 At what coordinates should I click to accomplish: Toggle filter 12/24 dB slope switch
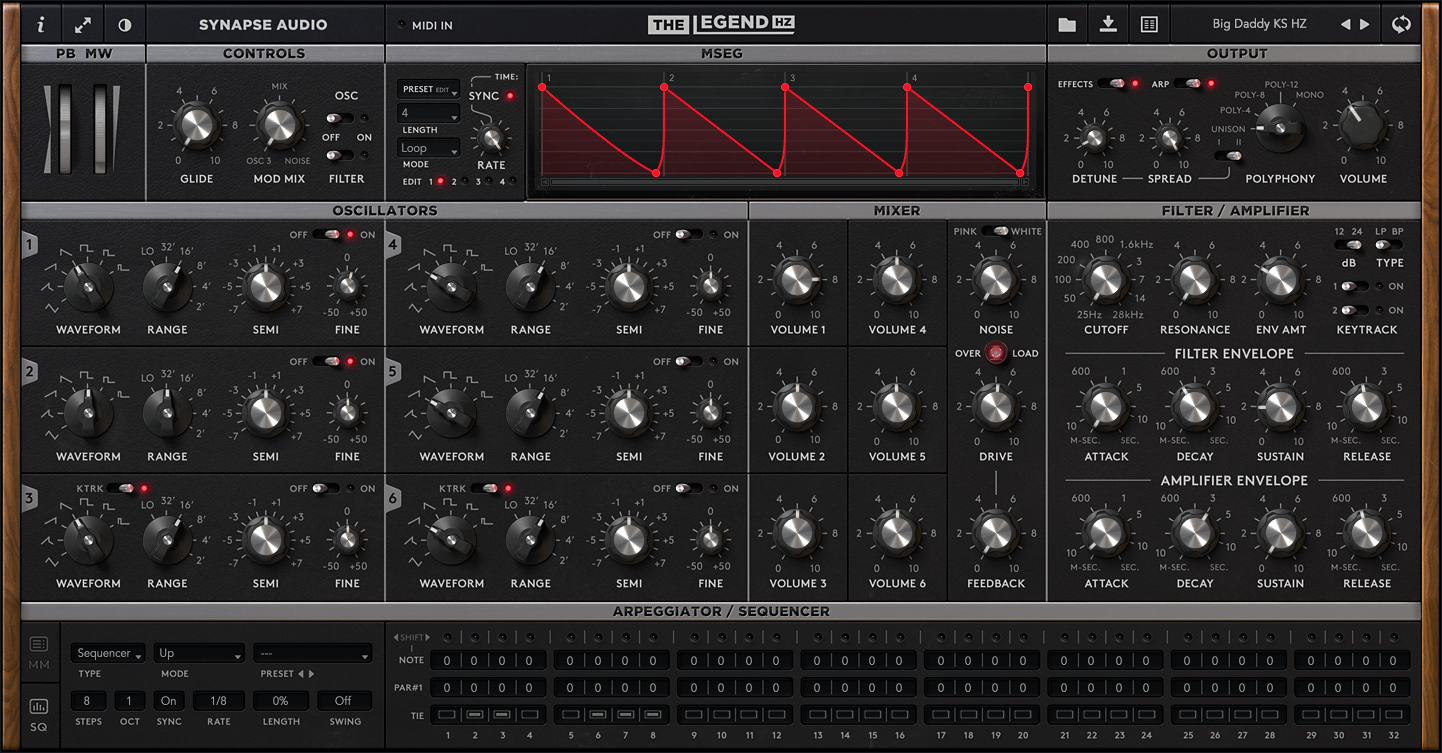pyautogui.click(x=1348, y=245)
